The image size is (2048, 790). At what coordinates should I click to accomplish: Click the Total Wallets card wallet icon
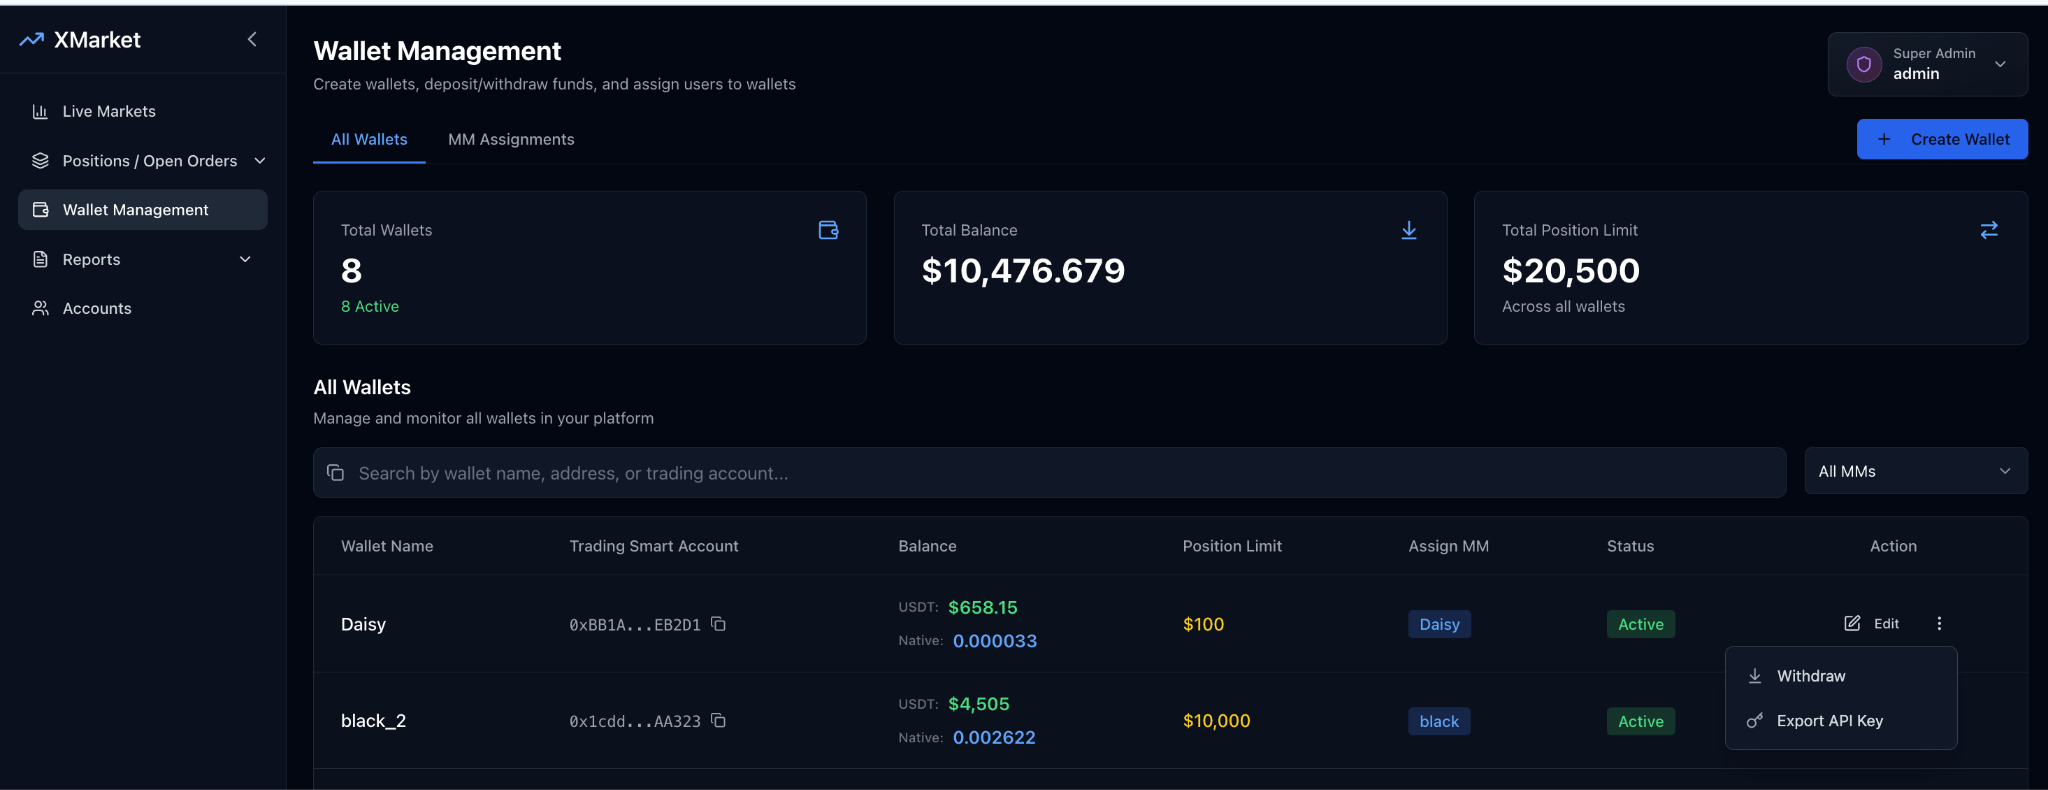pos(828,230)
